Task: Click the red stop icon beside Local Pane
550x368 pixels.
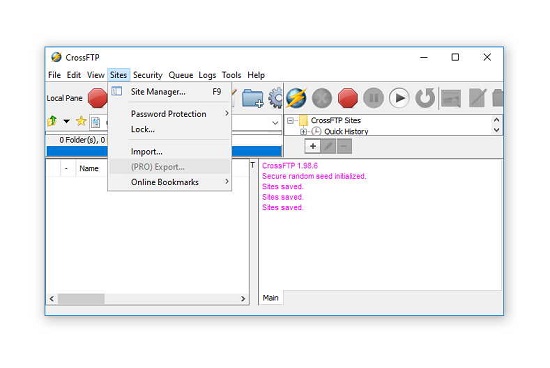Action: [x=97, y=98]
